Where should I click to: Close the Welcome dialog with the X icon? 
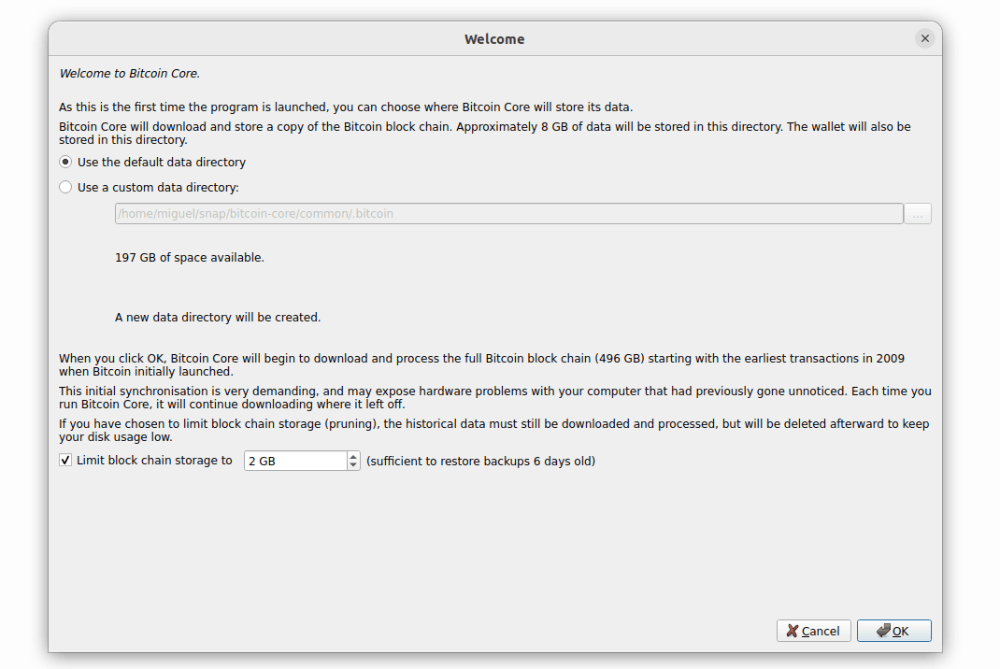925,38
